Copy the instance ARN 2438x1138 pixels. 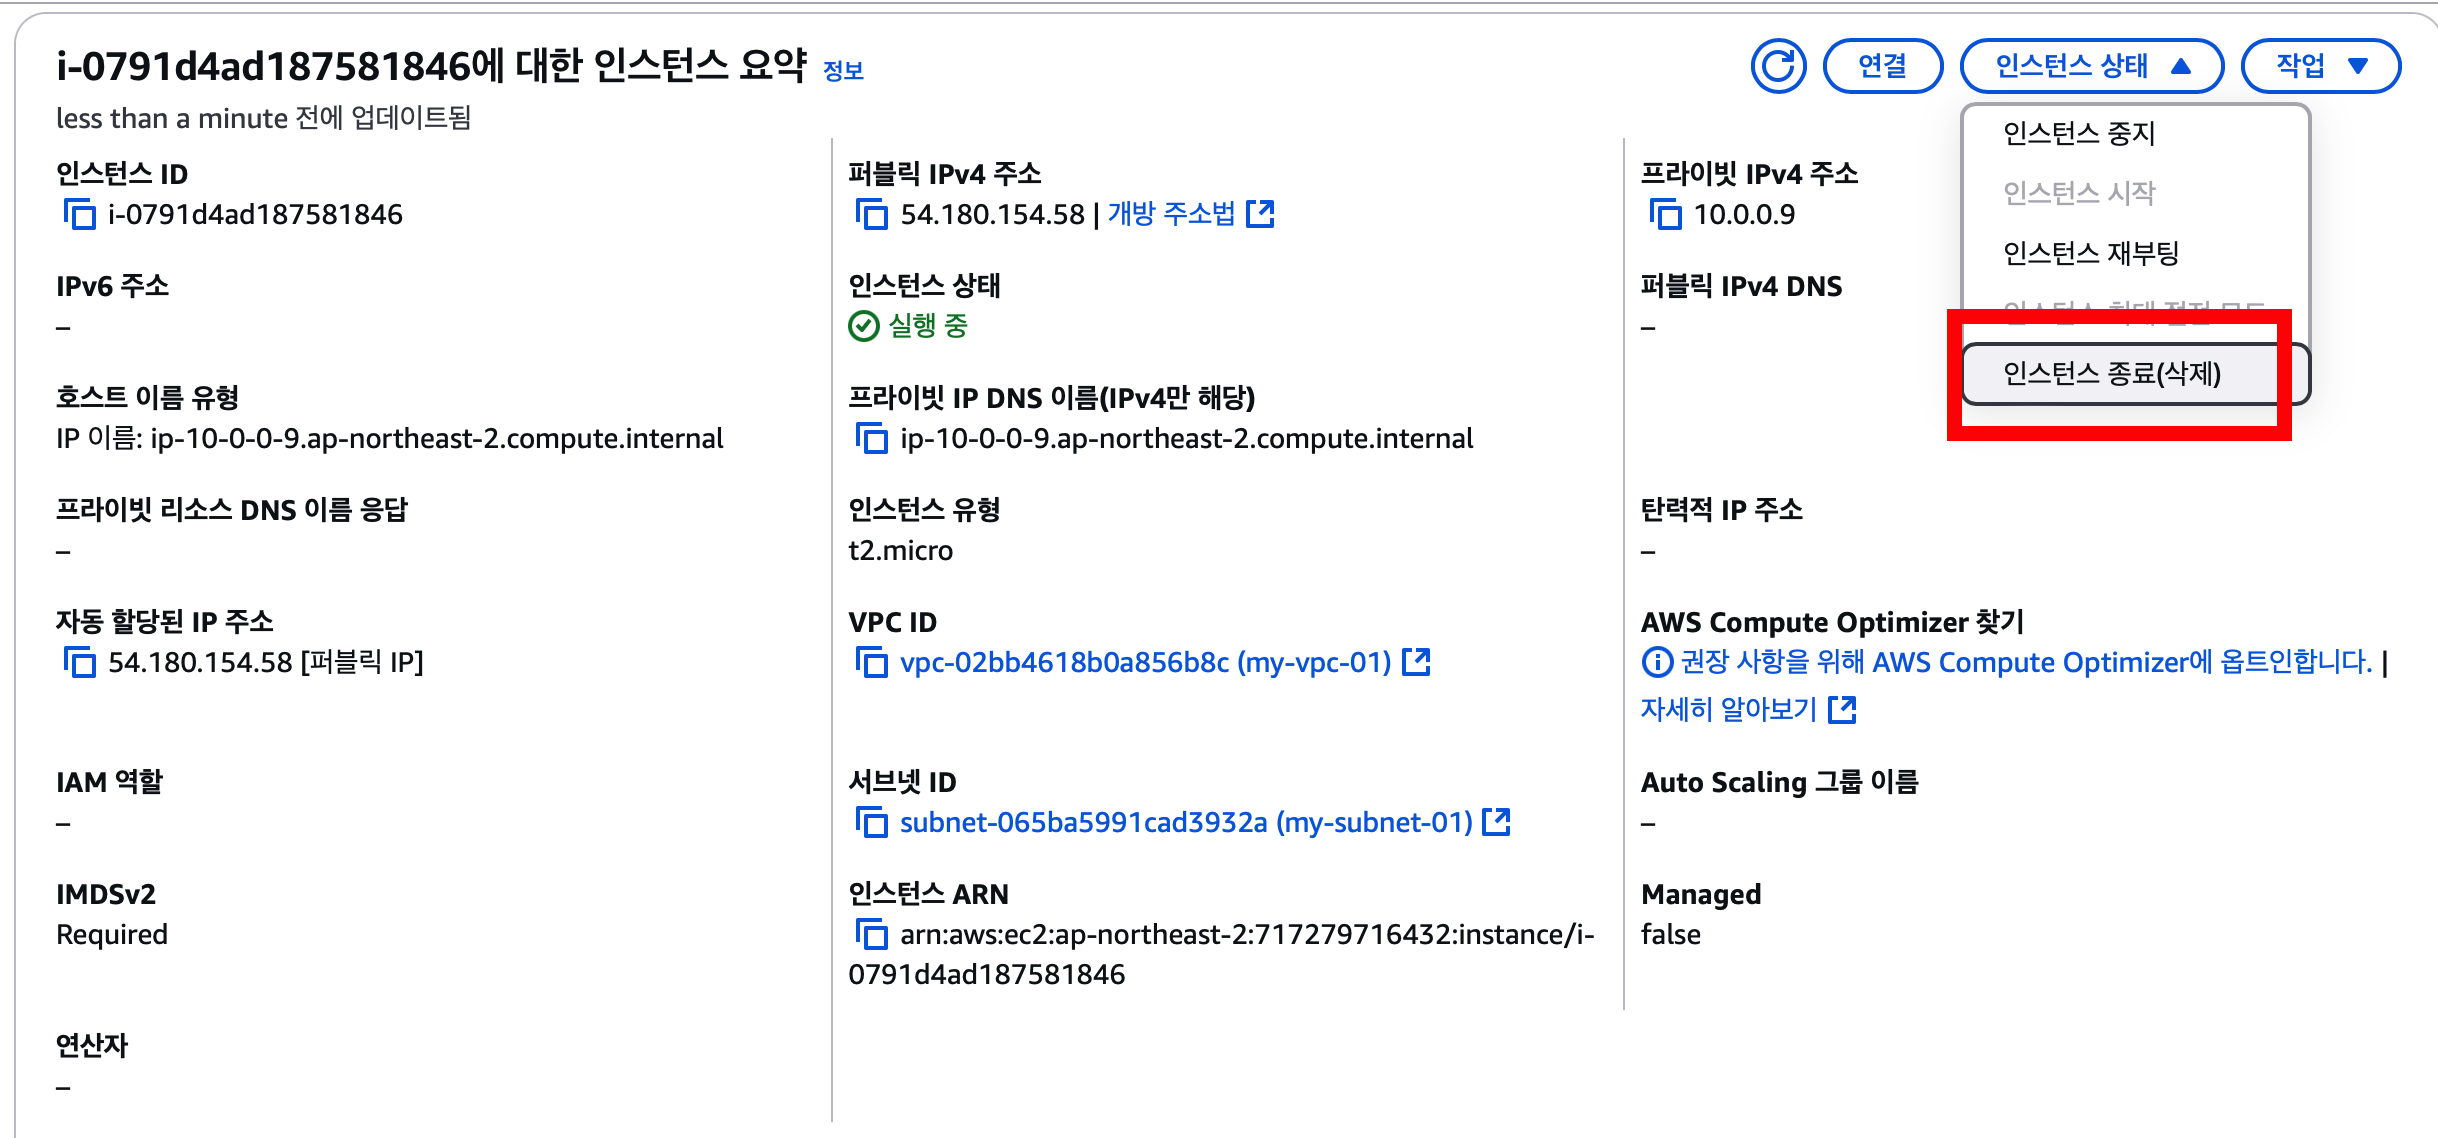point(871,934)
